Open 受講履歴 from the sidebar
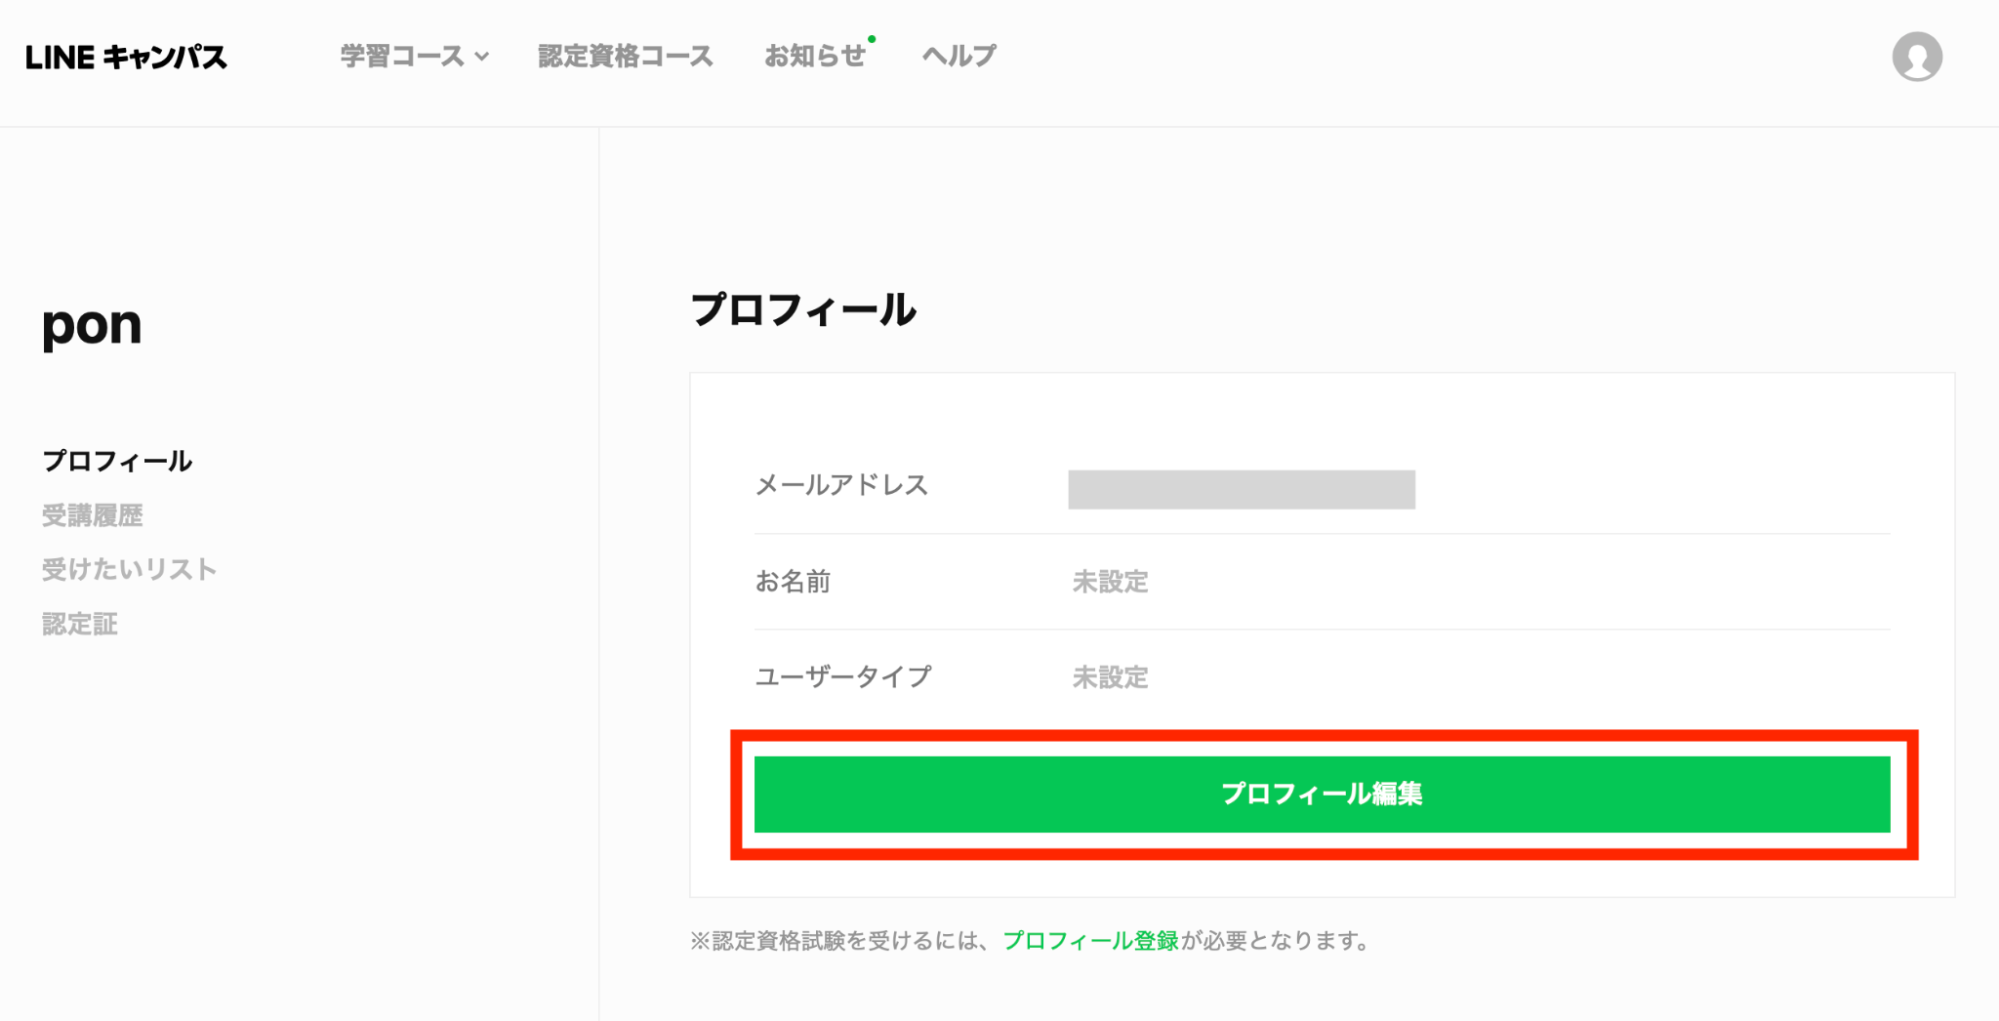Image resolution: width=1999 pixels, height=1021 pixels. click(x=93, y=516)
